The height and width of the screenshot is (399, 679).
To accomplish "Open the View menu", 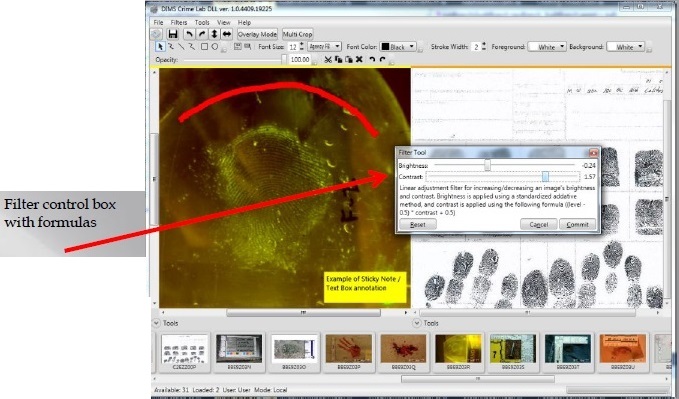I will pos(223,23).
